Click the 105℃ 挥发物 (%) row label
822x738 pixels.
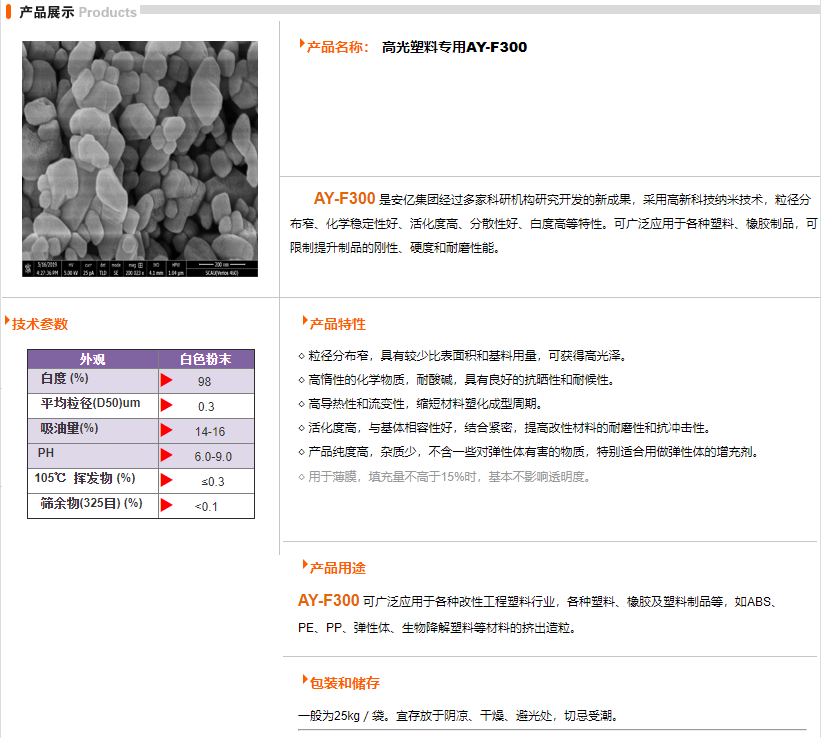click(85, 478)
